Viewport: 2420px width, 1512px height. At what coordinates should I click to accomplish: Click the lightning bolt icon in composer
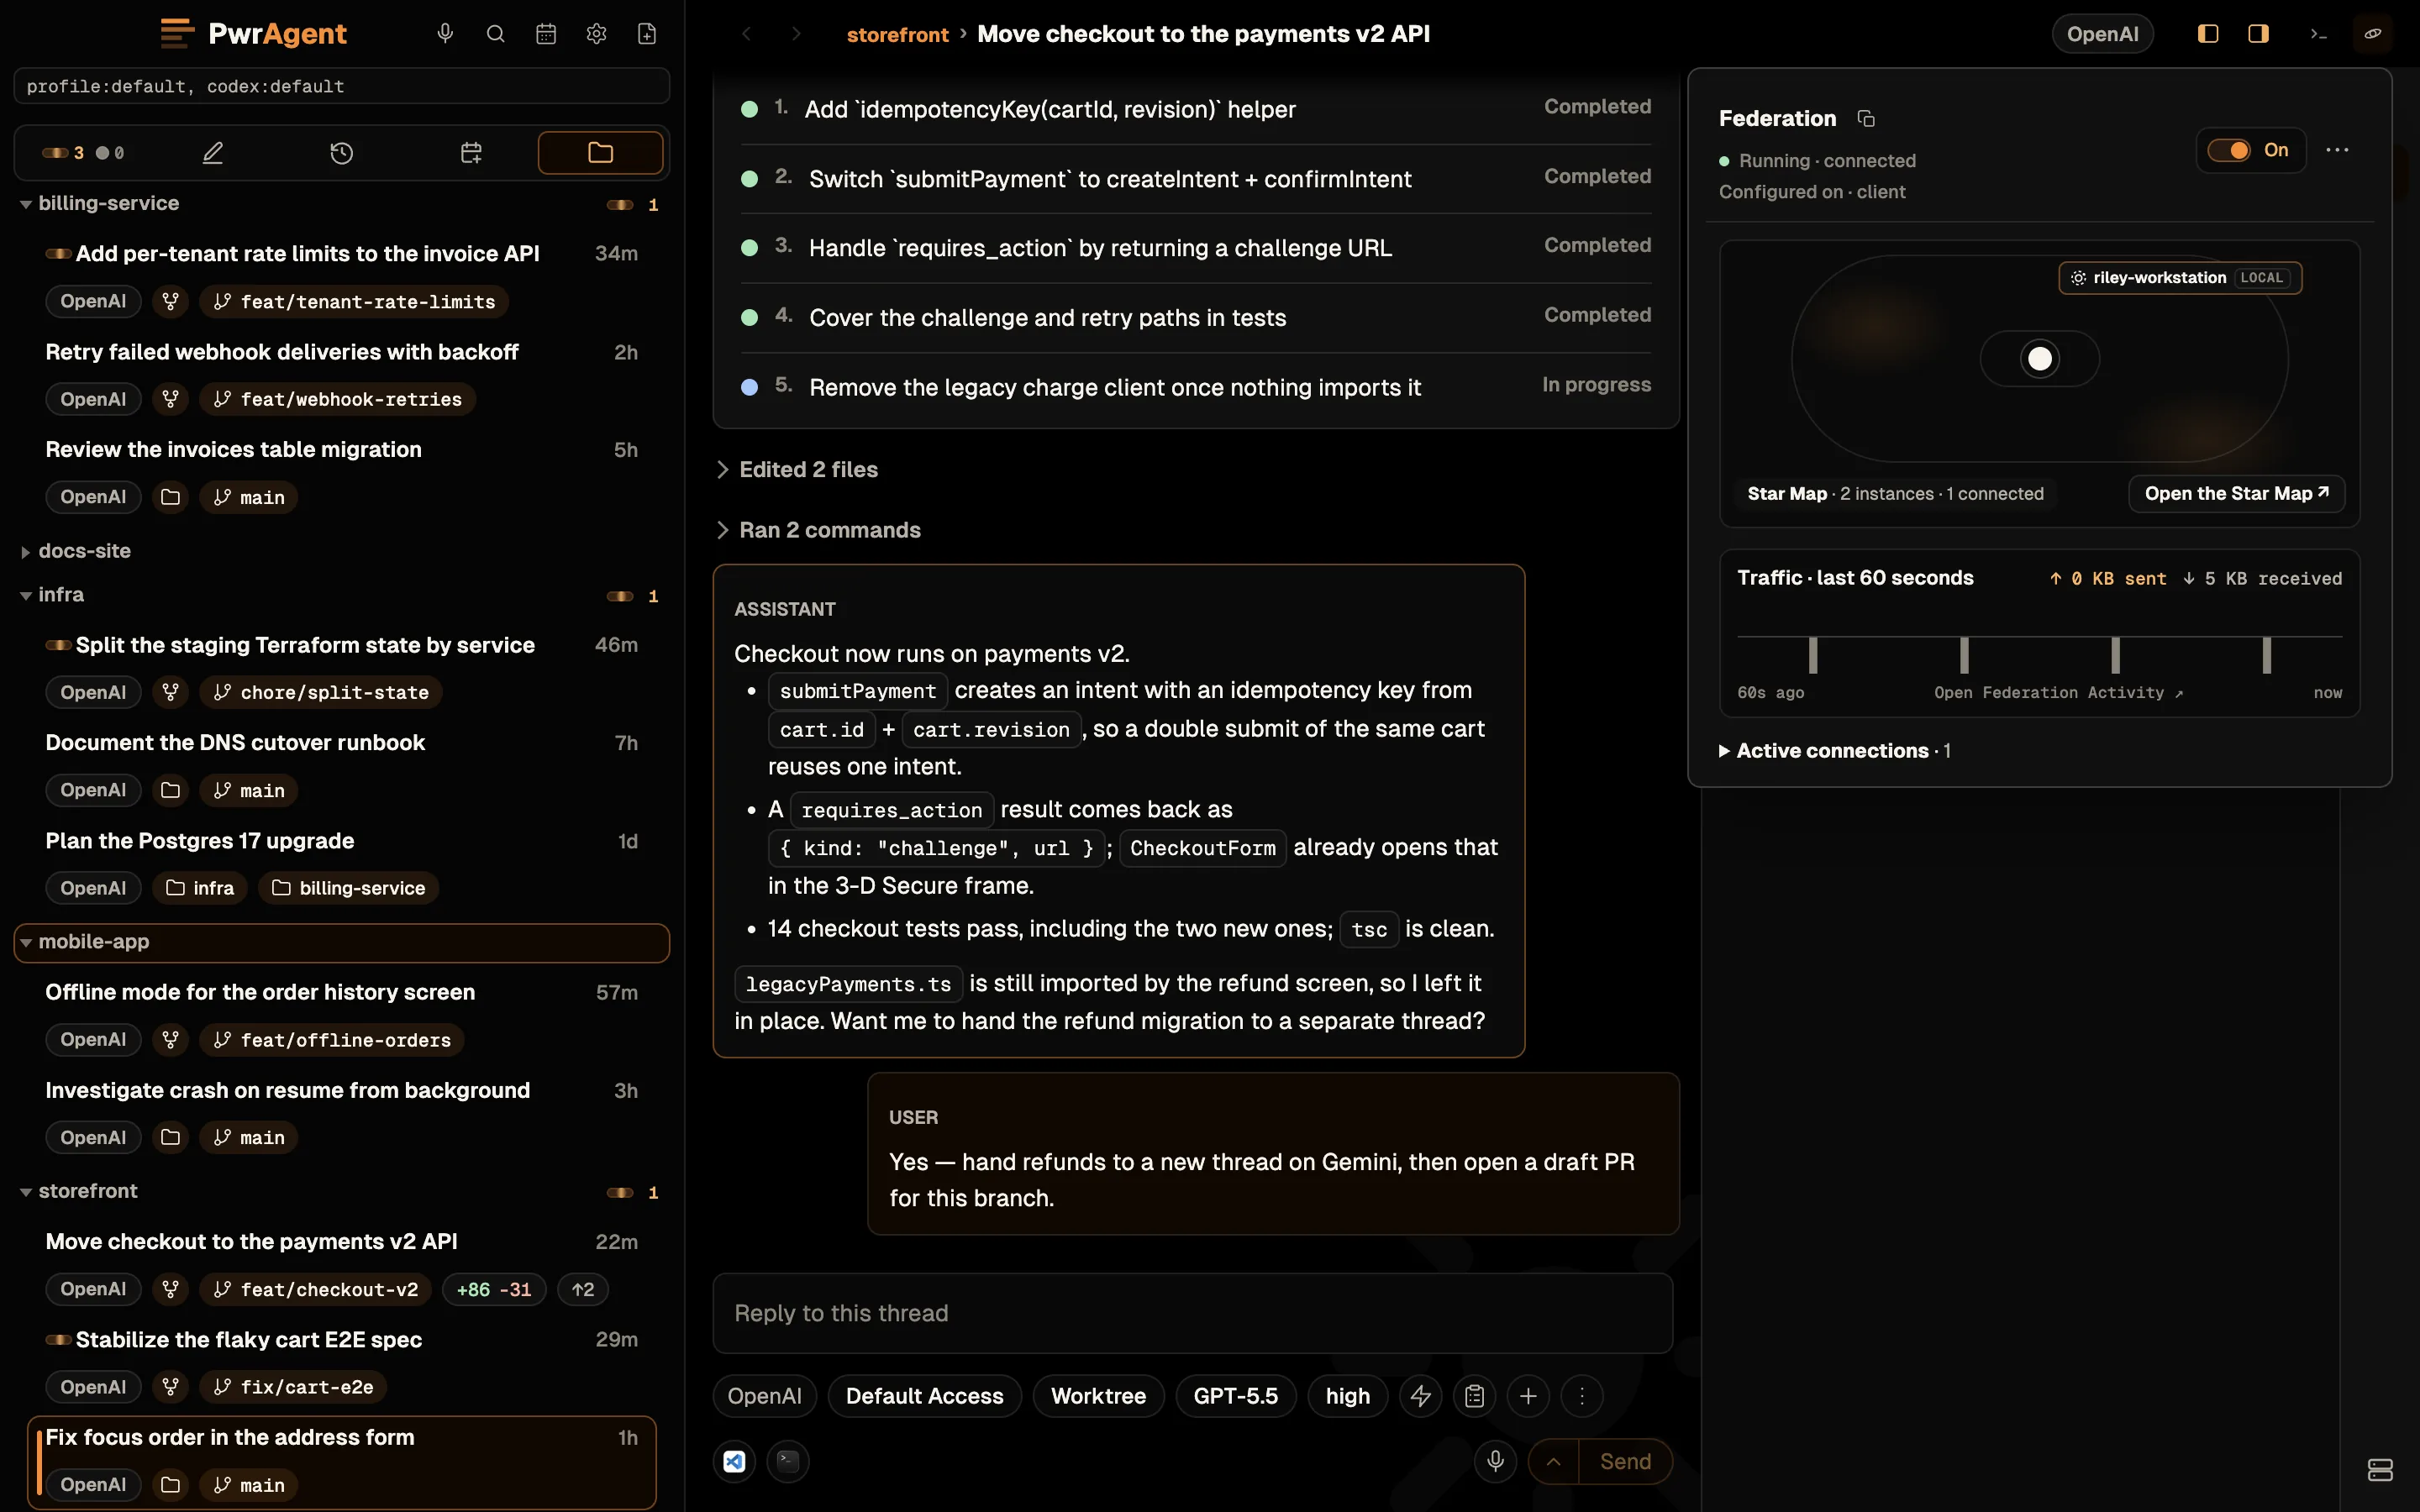[x=1421, y=1396]
